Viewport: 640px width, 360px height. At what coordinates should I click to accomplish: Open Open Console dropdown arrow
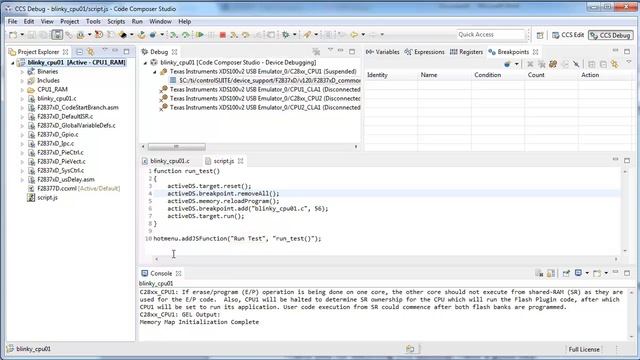point(606,273)
